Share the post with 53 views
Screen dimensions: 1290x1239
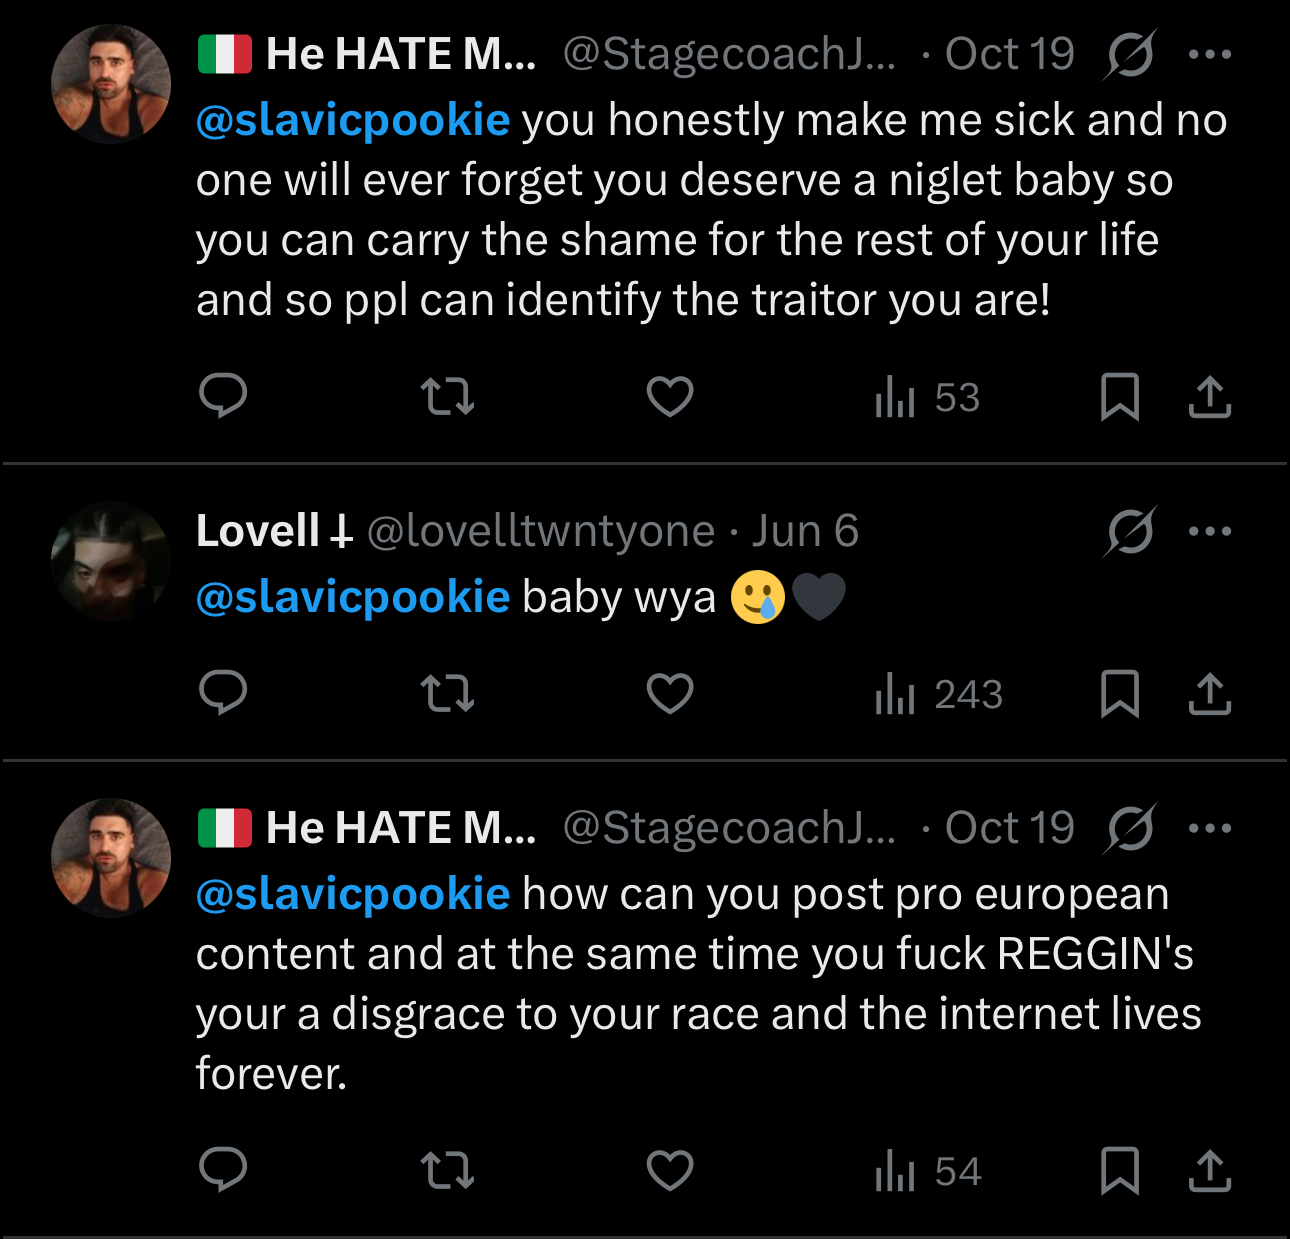(x=1209, y=396)
